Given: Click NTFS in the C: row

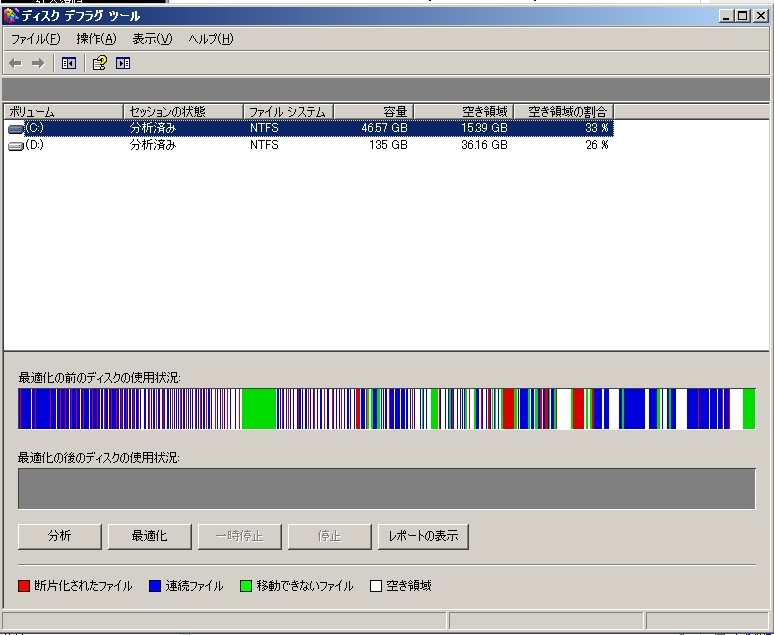Looking at the screenshot, I should click(264, 128).
